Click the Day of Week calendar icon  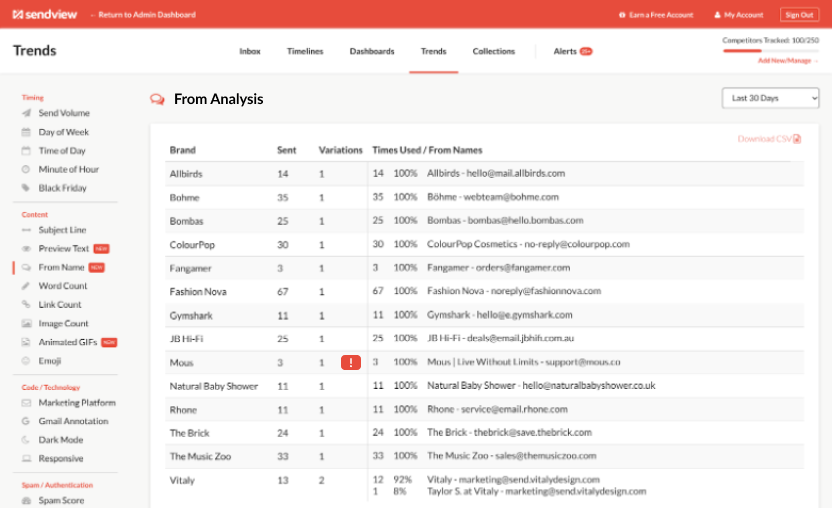(x=26, y=132)
